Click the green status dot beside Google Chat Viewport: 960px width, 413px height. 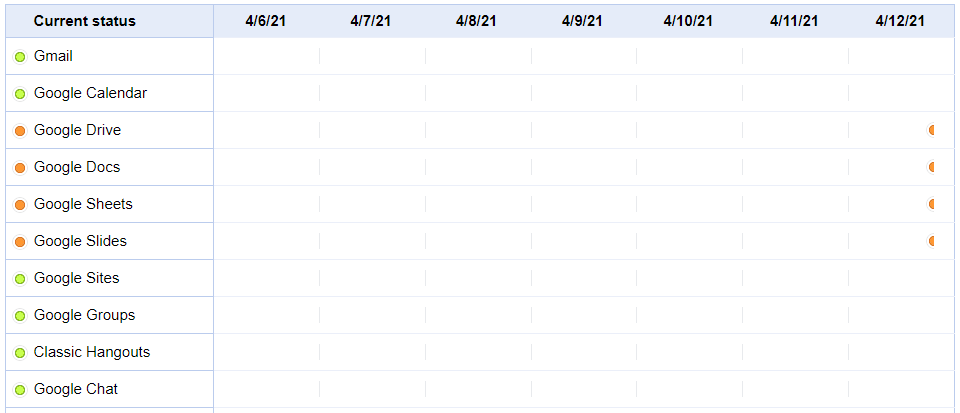click(x=20, y=390)
